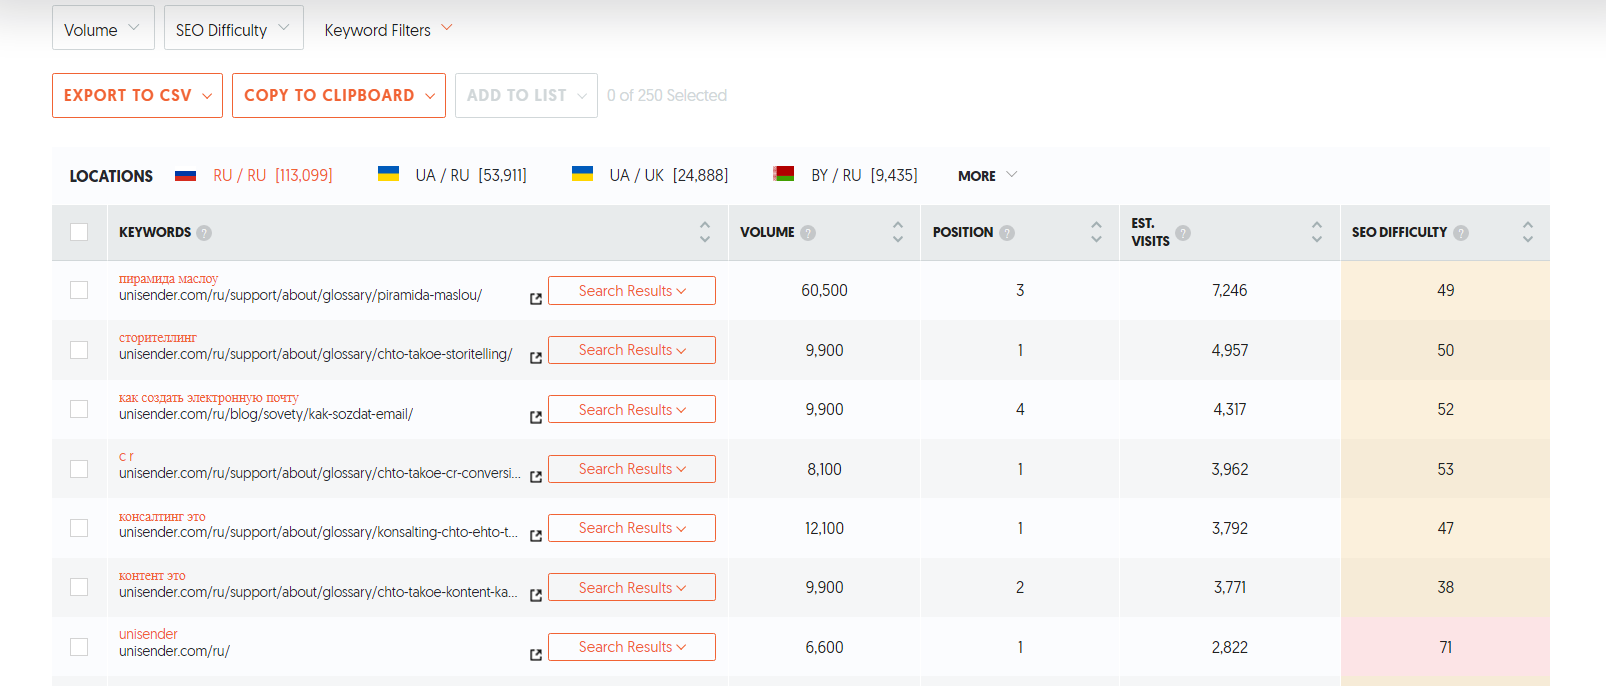Screen dimensions: 1606x686
Task: Select the пирамида маслоу row checkbox
Action: pyautogui.click(x=79, y=290)
